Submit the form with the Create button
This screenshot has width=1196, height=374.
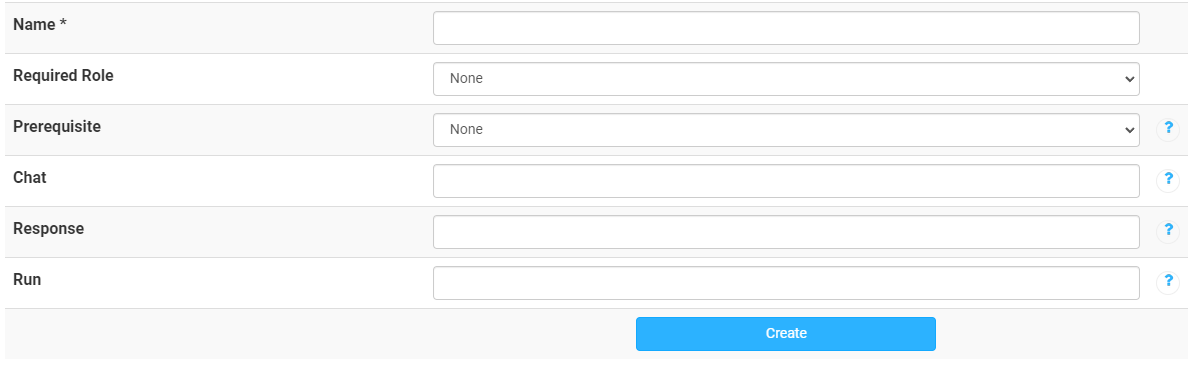[x=786, y=334]
